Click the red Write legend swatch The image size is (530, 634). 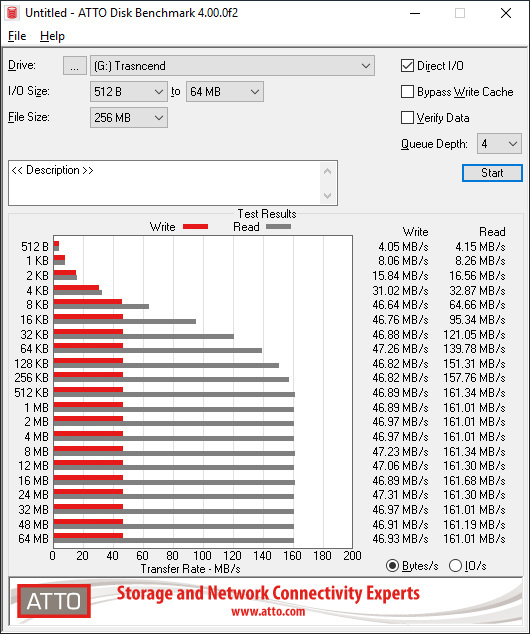(196, 227)
